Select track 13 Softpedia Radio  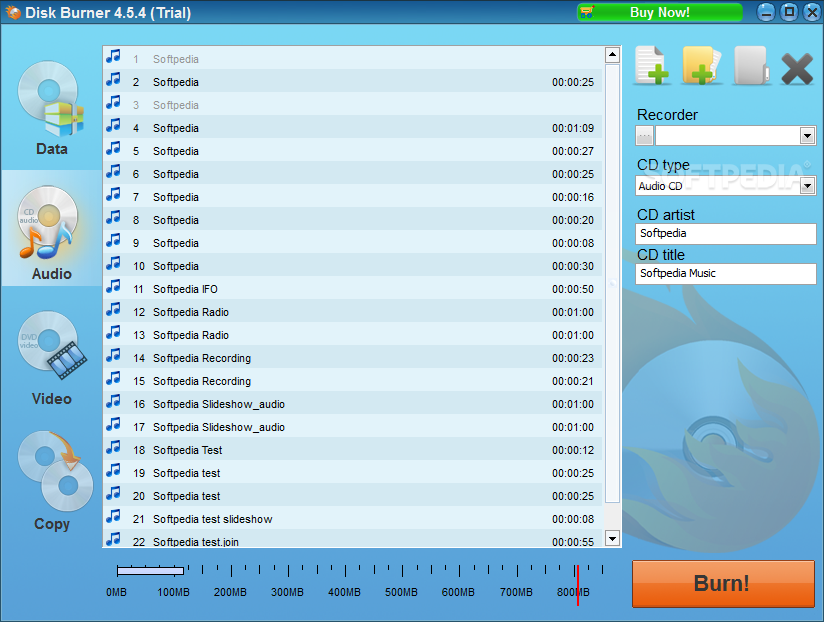(353, 335)
